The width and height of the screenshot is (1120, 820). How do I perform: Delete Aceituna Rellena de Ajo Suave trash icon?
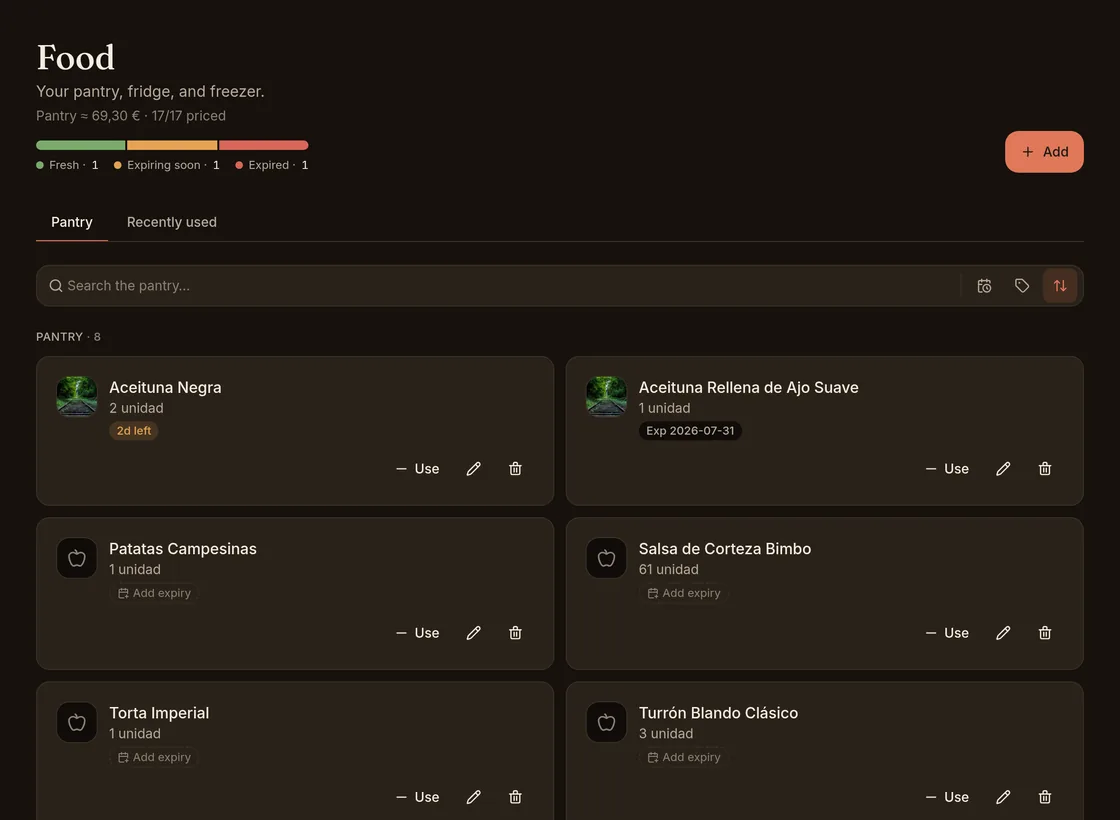(1044, 469)
